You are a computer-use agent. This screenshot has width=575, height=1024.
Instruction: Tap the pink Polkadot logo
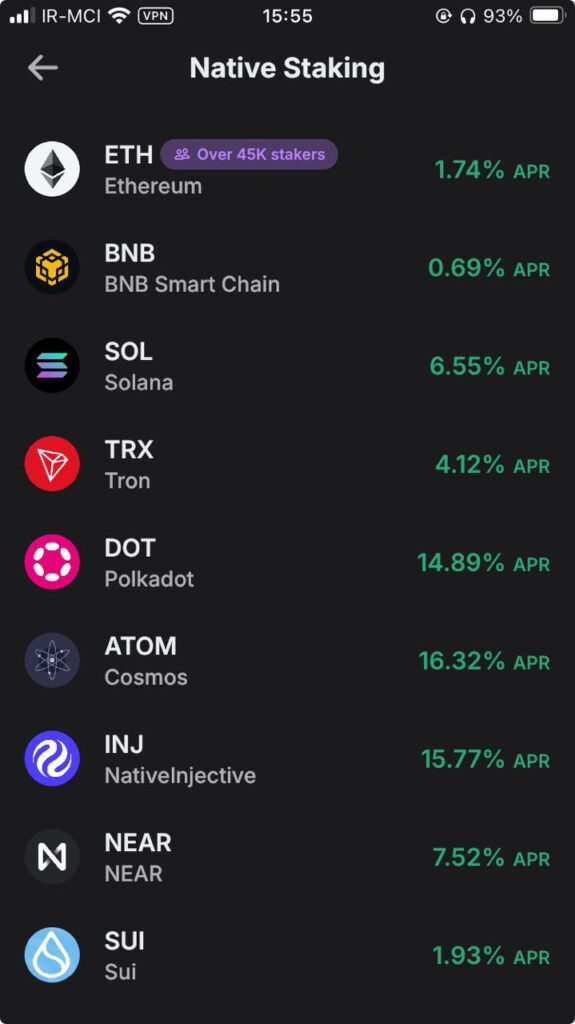point(52,562)
